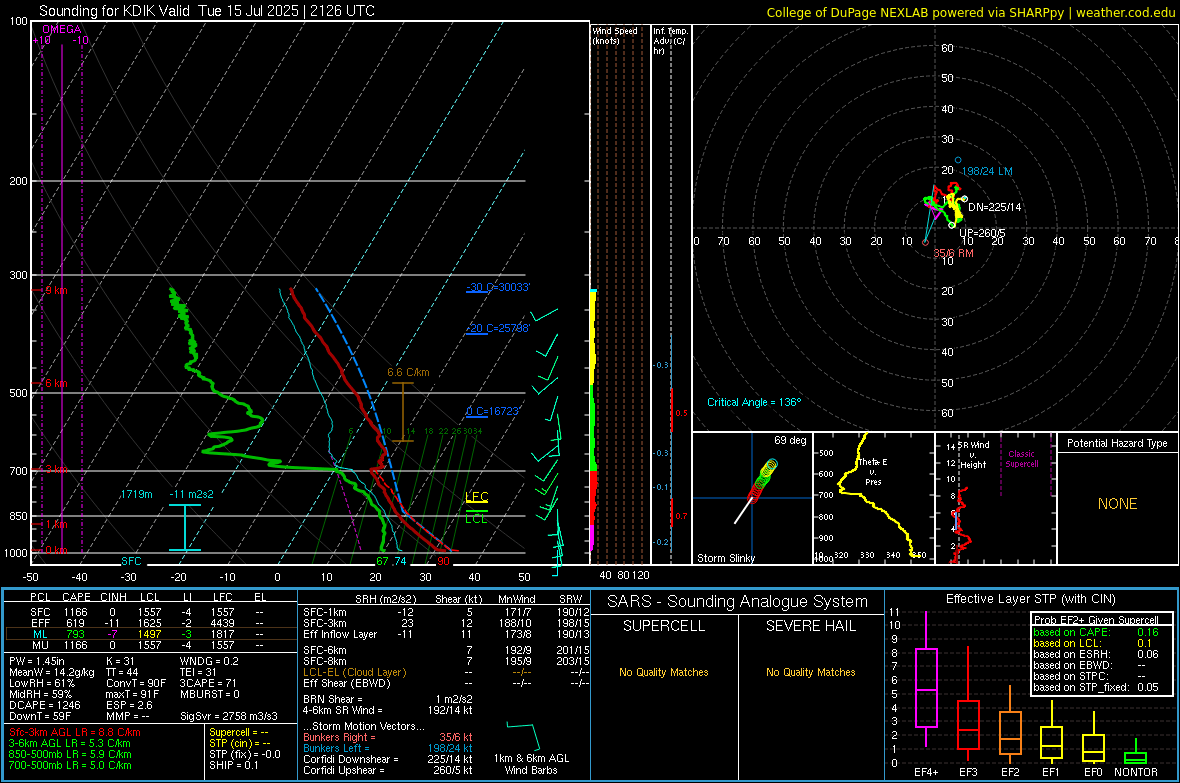The width and height of the screenshot is (1180, 783).
Task: Select the SFC-3km shear row
Action: (x=446, y=623)
